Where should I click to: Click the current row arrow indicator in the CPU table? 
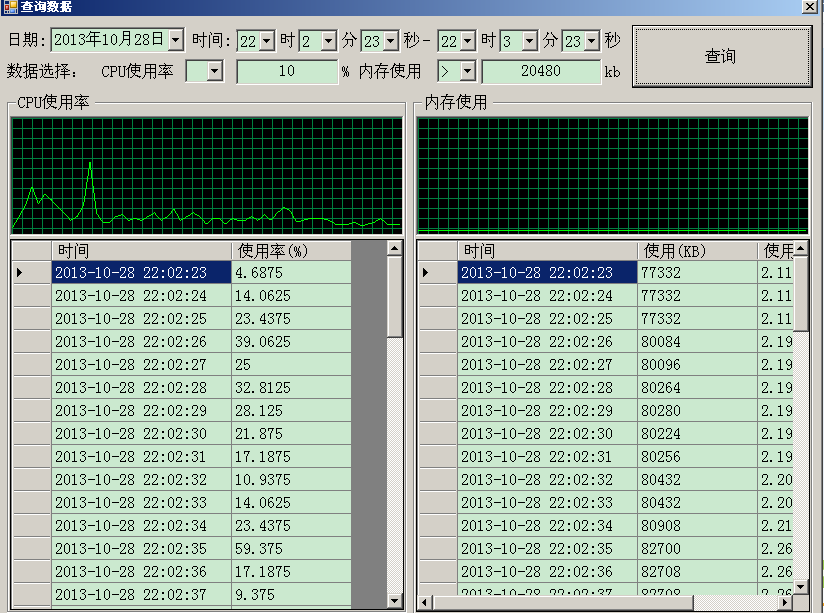pyautogui.click(x=22, y=272)
